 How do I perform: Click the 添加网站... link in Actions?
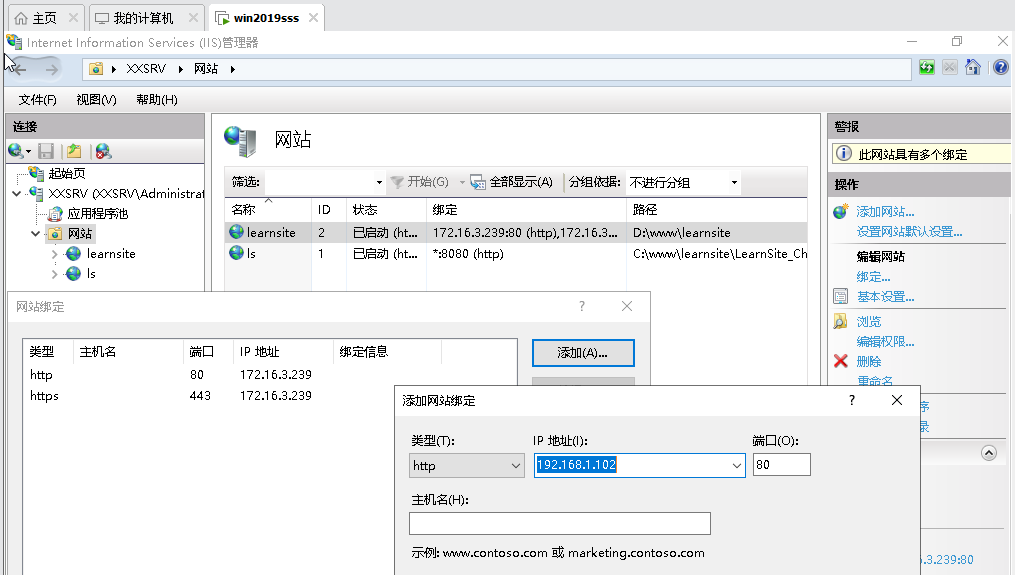[x=885, y=212]
